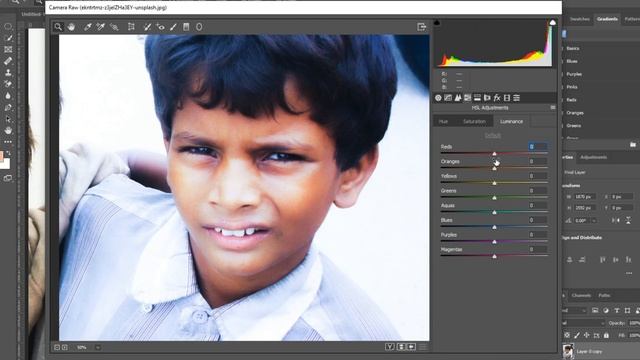
Task: Select the Hand tool in Camera Raw toolbar
Action: (x=71, y=27)
